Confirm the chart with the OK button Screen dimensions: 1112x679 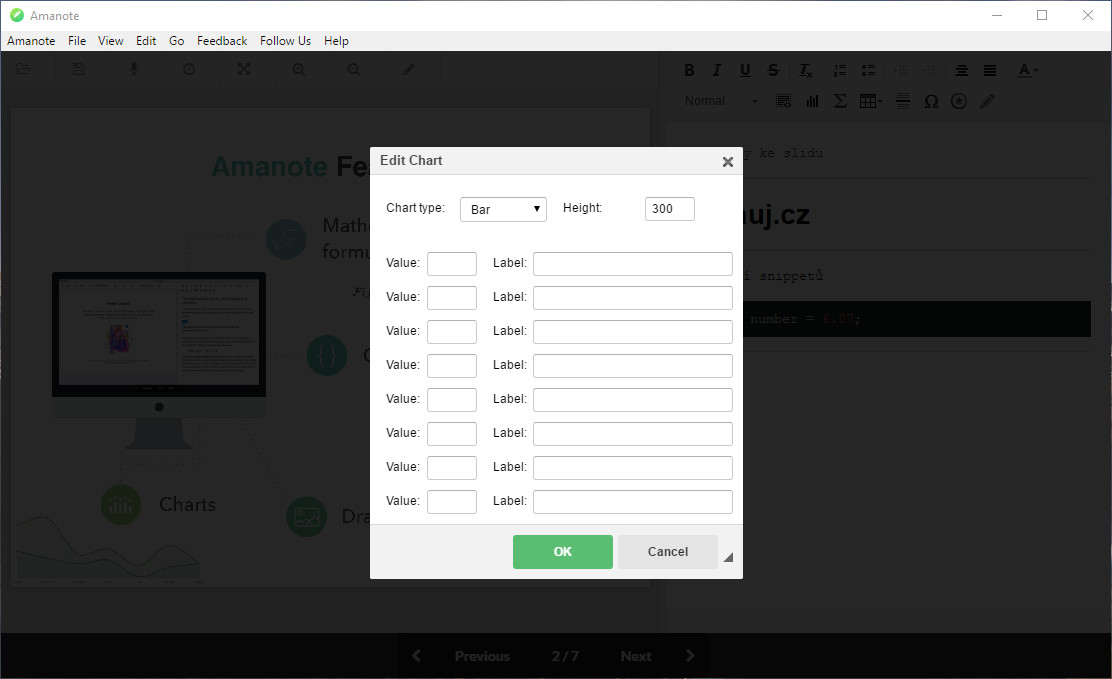point(562,552)
